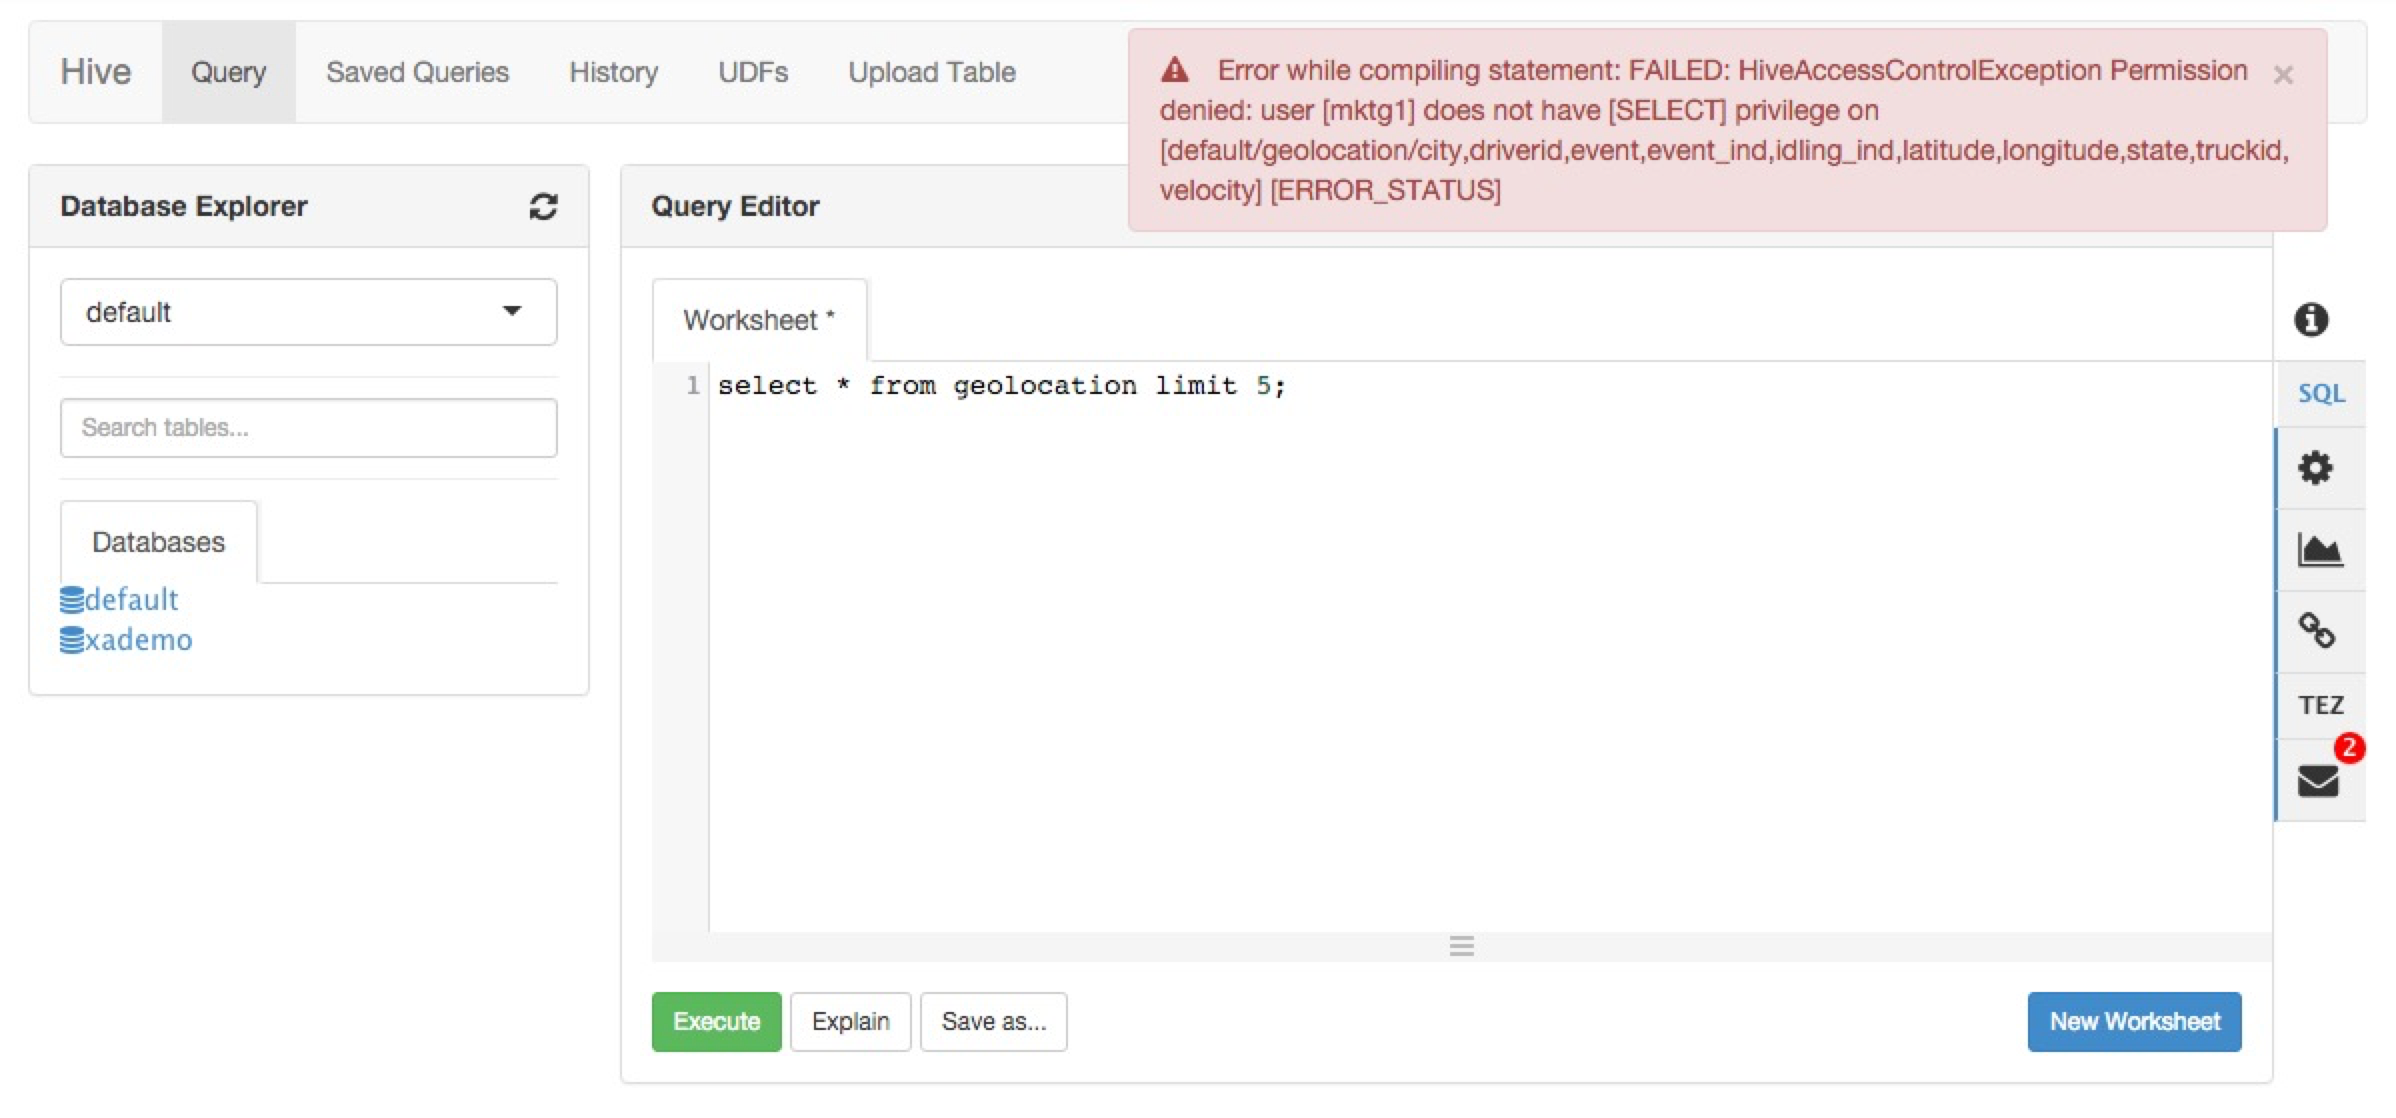Click the red notification badge 2
2396x1118 pixels.
(x=2349, y=748)
